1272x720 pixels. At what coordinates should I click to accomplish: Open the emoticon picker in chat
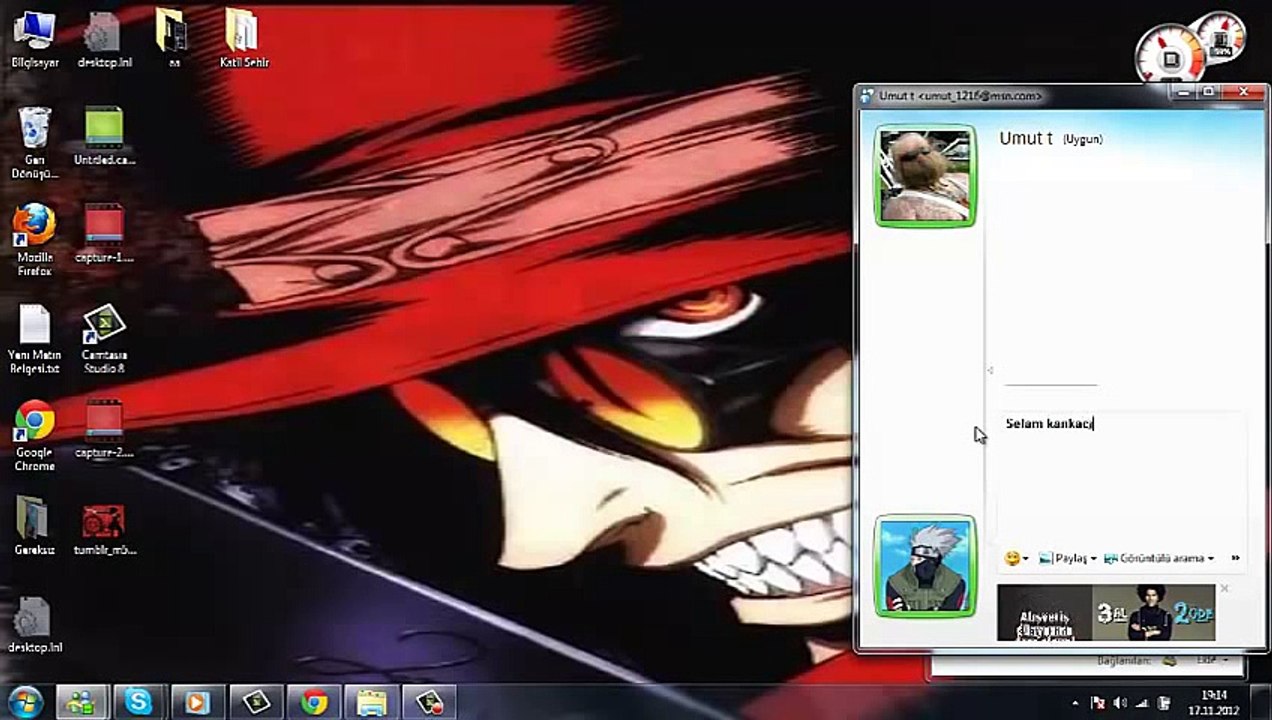pos(1012,558)
